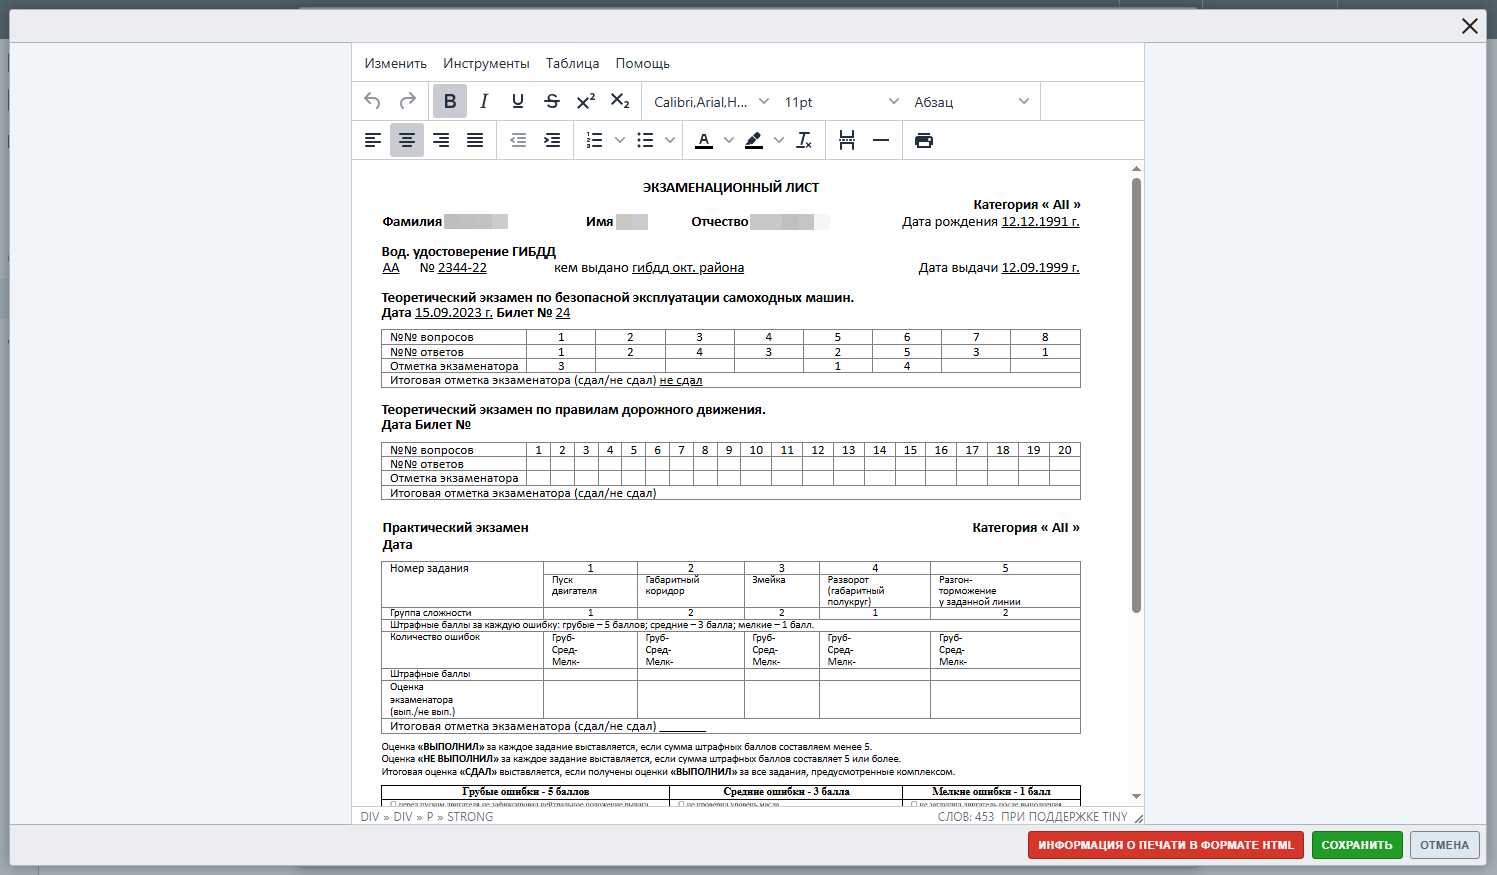
Task: Apply the text color
Action: tap(704, 140)
